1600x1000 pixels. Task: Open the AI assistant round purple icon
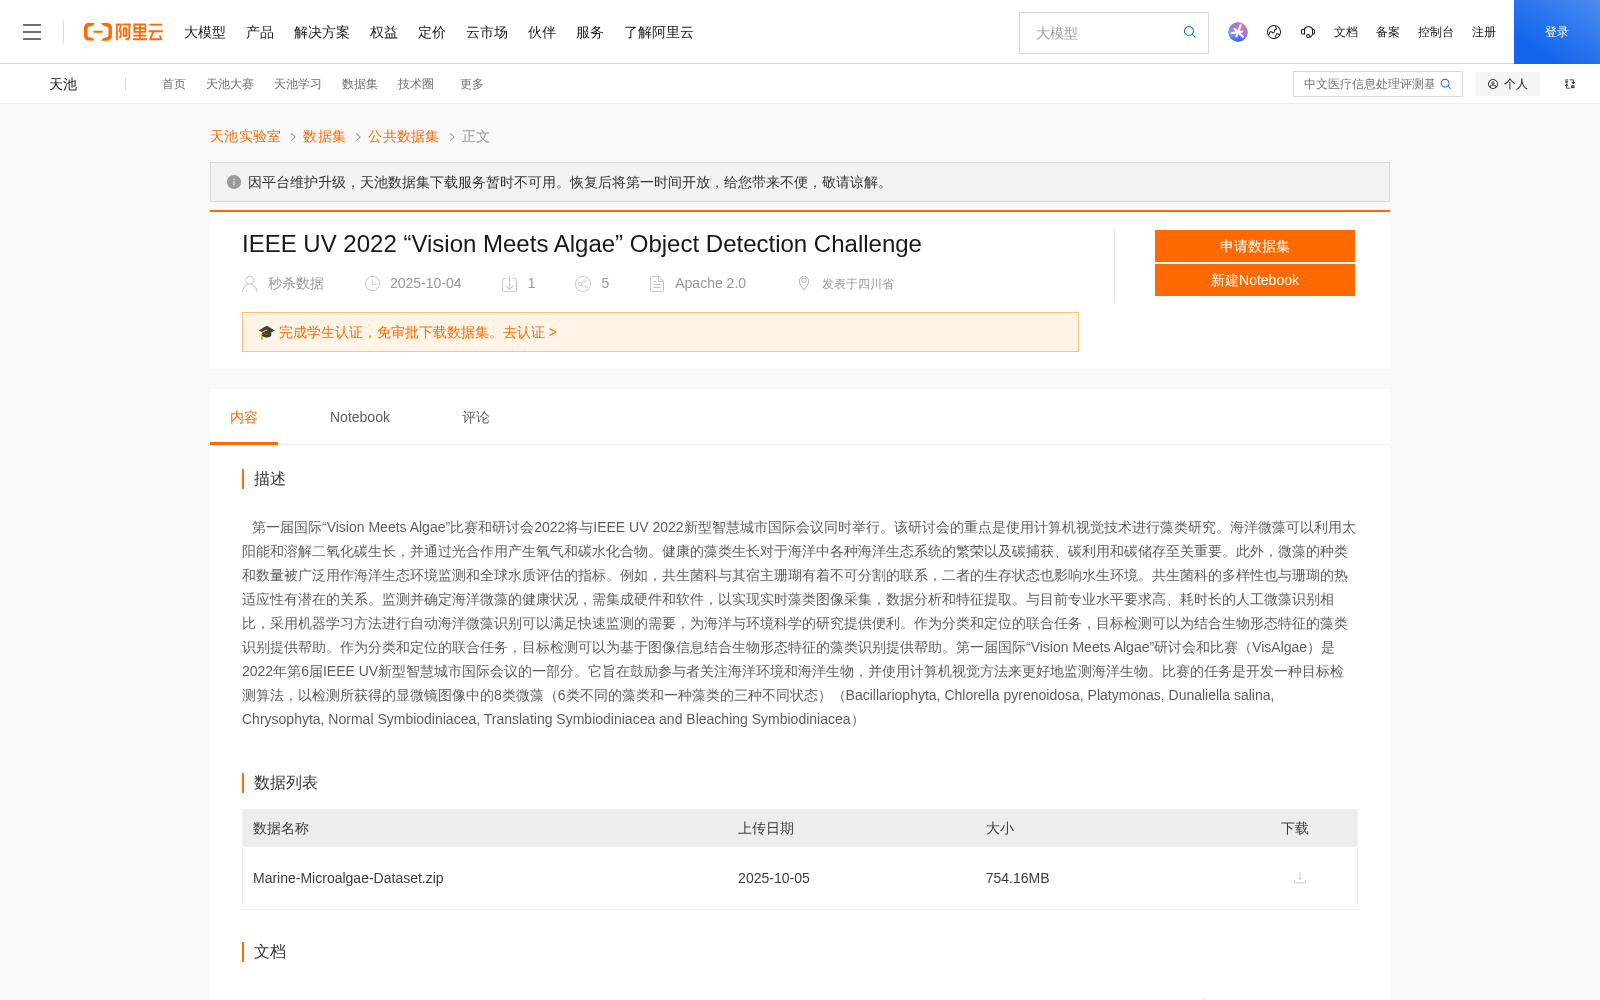point(1238,32)
